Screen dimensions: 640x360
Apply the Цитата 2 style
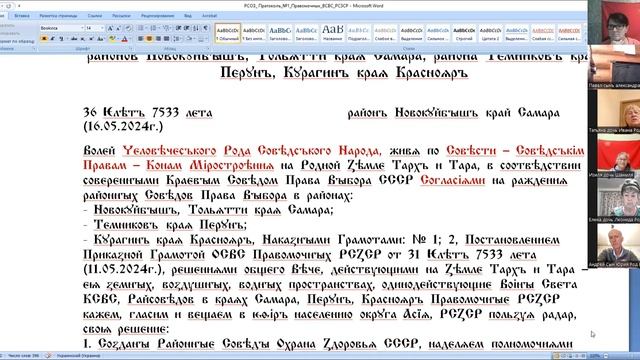coord(490,33)
